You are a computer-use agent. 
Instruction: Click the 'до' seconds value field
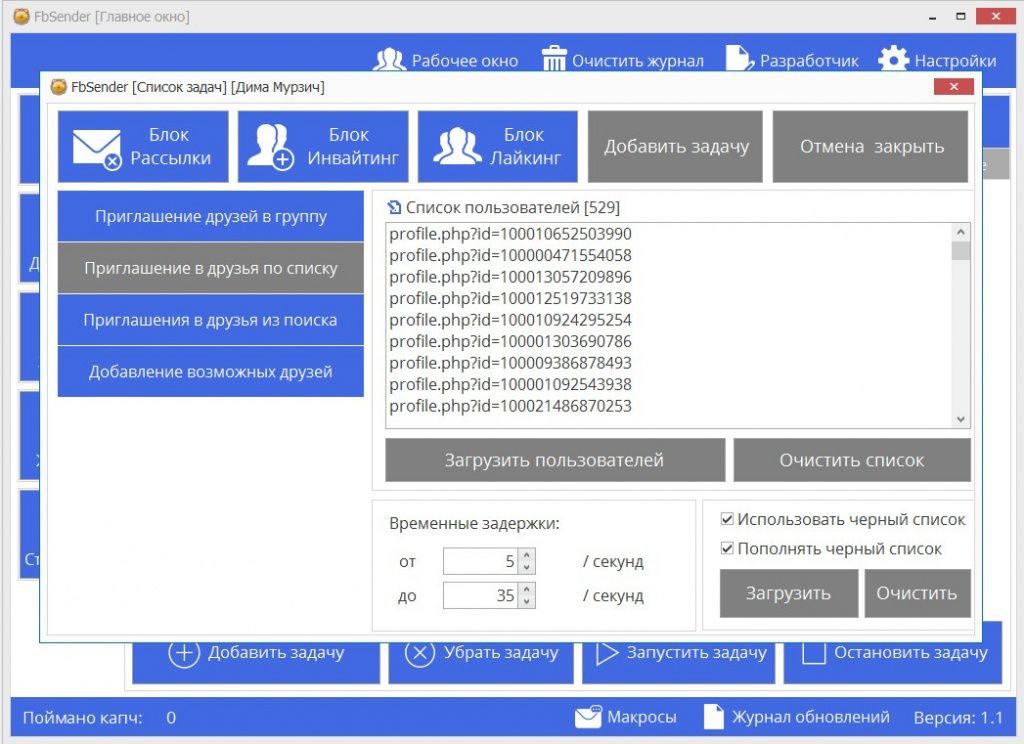[x=481, y=595]
